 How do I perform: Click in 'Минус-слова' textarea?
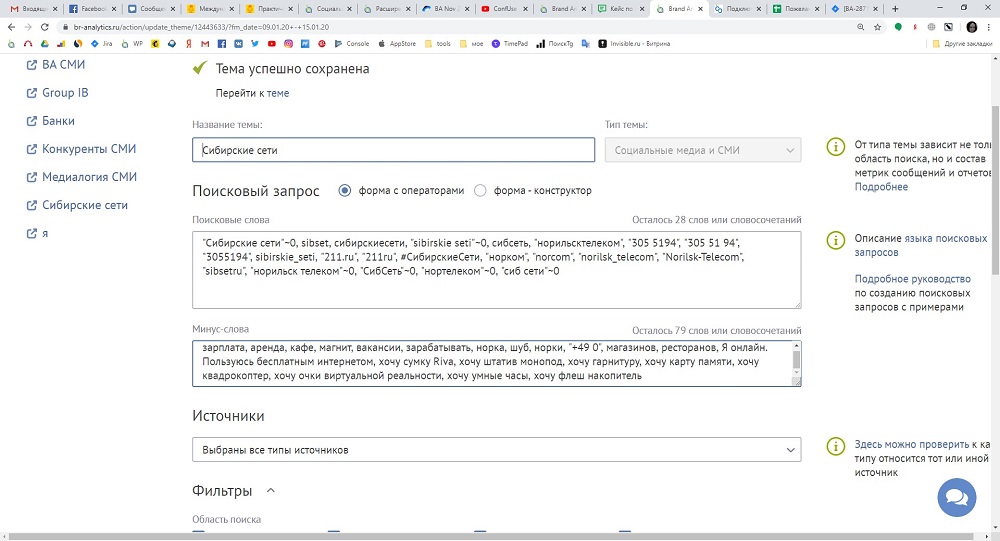click(496, 363)
